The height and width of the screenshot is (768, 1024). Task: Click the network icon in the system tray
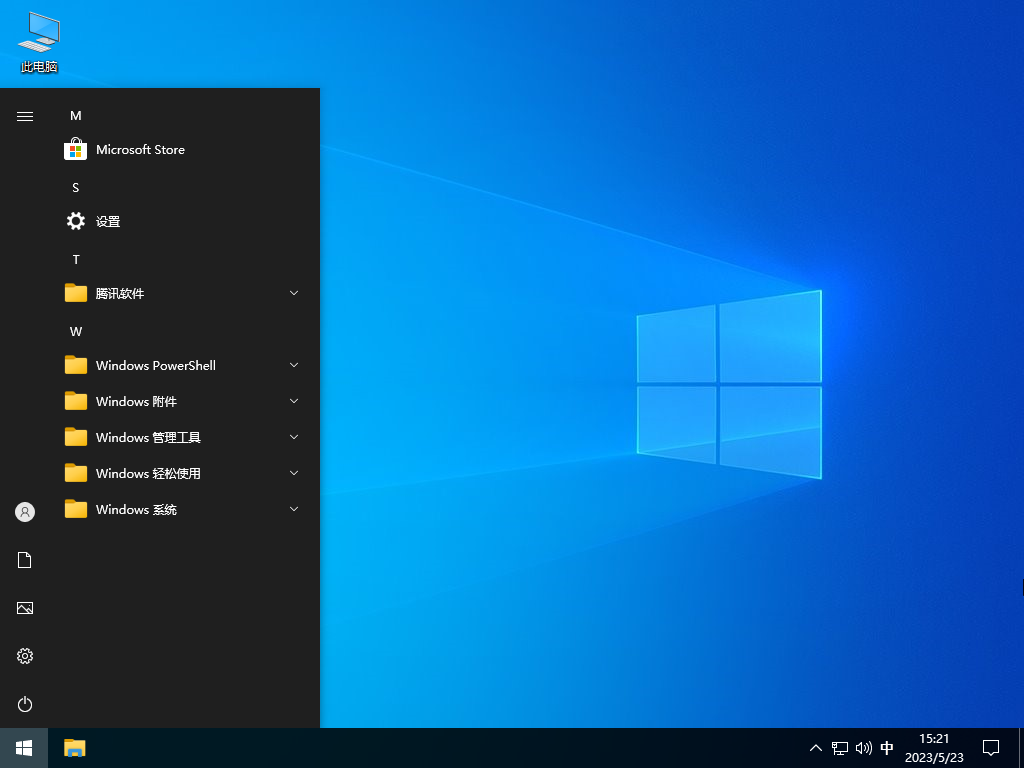tap(839, 747)
